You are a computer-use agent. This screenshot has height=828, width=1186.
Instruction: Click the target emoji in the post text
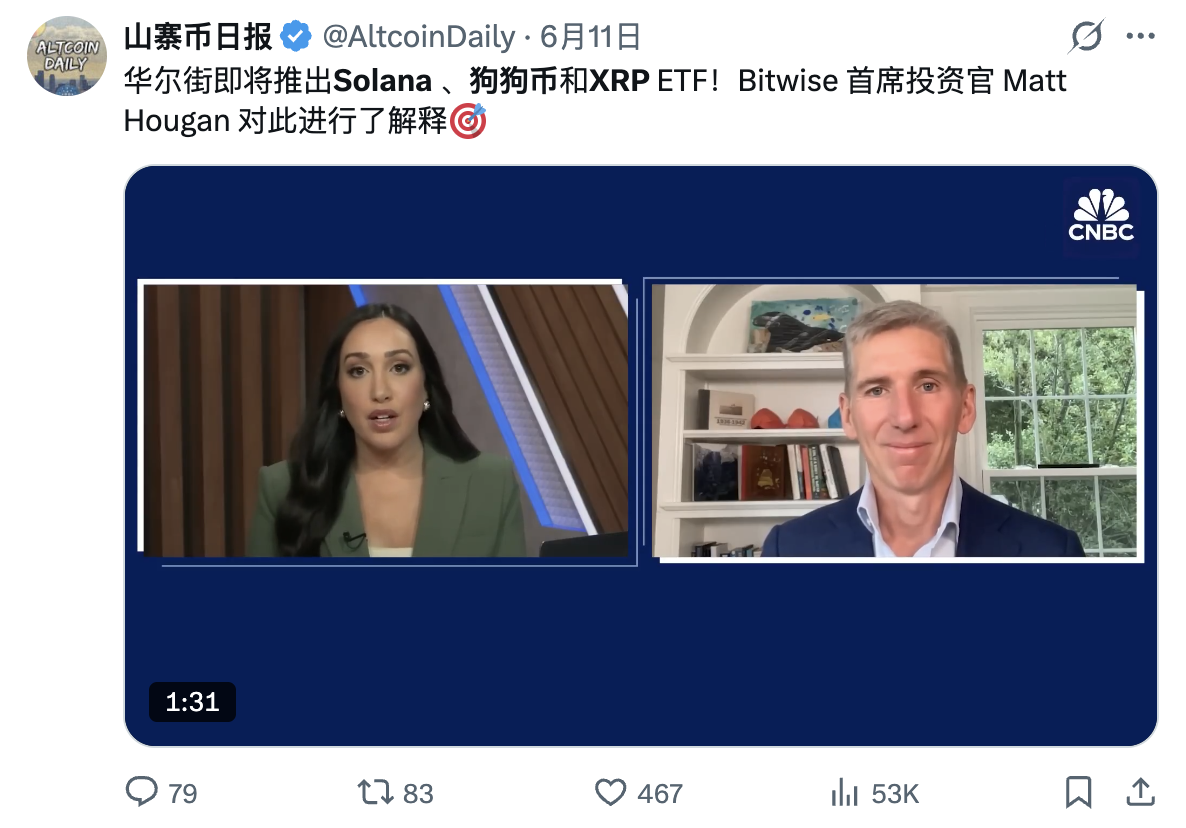[468, 121]
